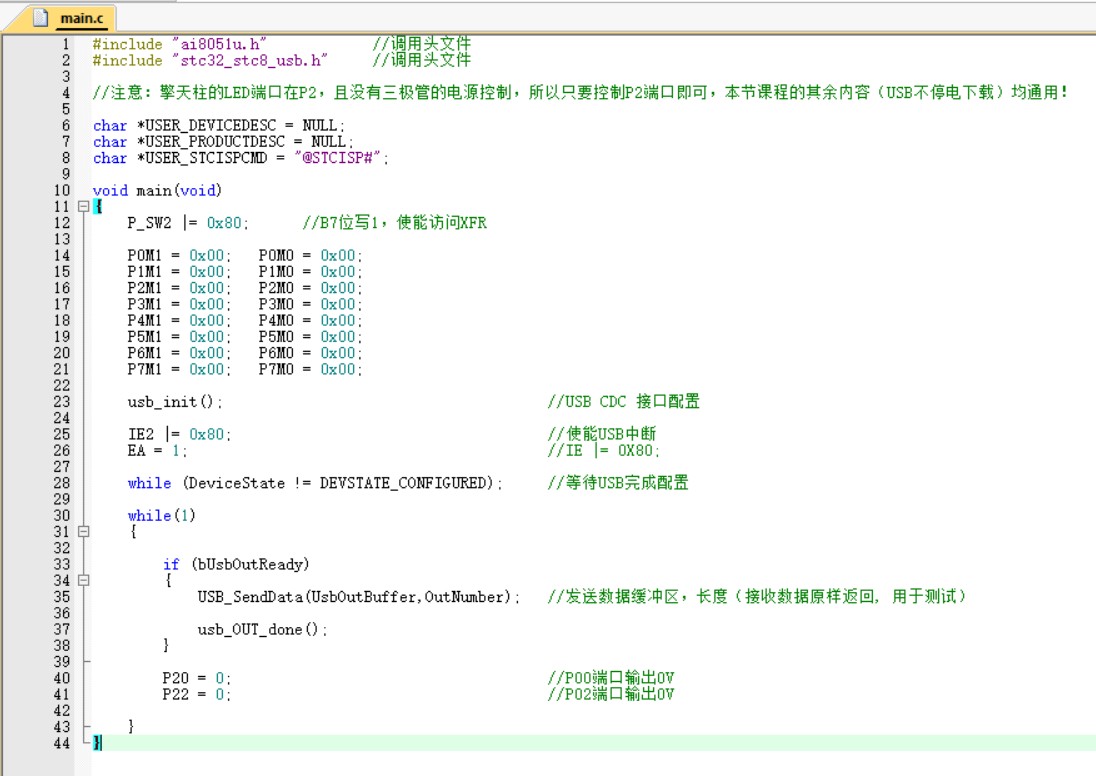Click the //IE |= 0X80 comment
The width and height of the screenshot is (1096, 776).
tap(603, 451)
